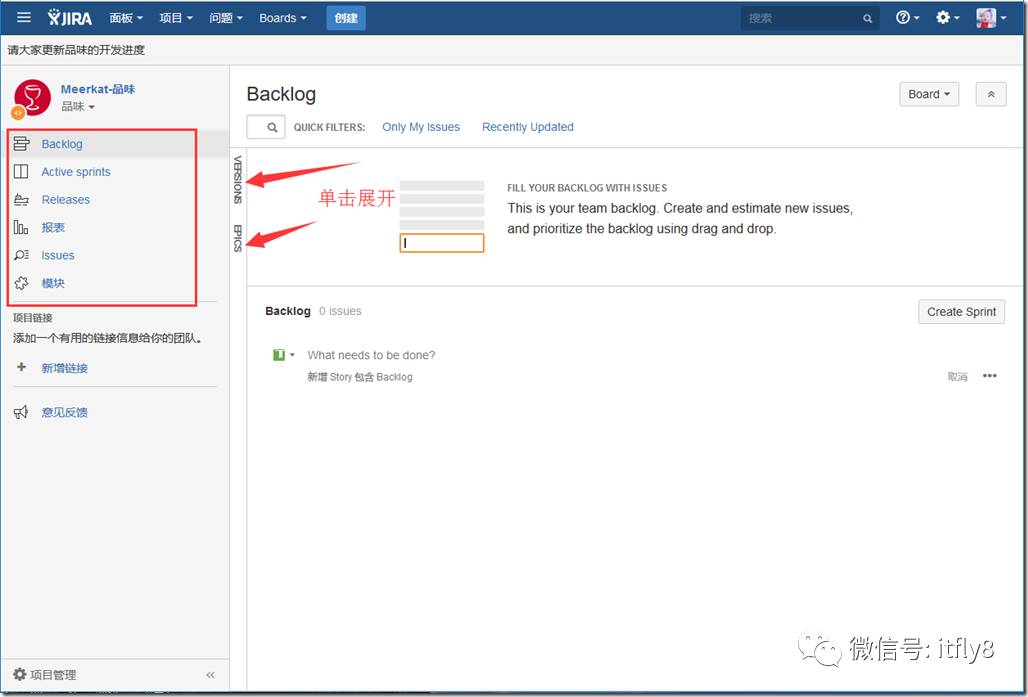1028x697 pixels.
Task: Click the 项目管理 gear icon
Action: point(20,674)
